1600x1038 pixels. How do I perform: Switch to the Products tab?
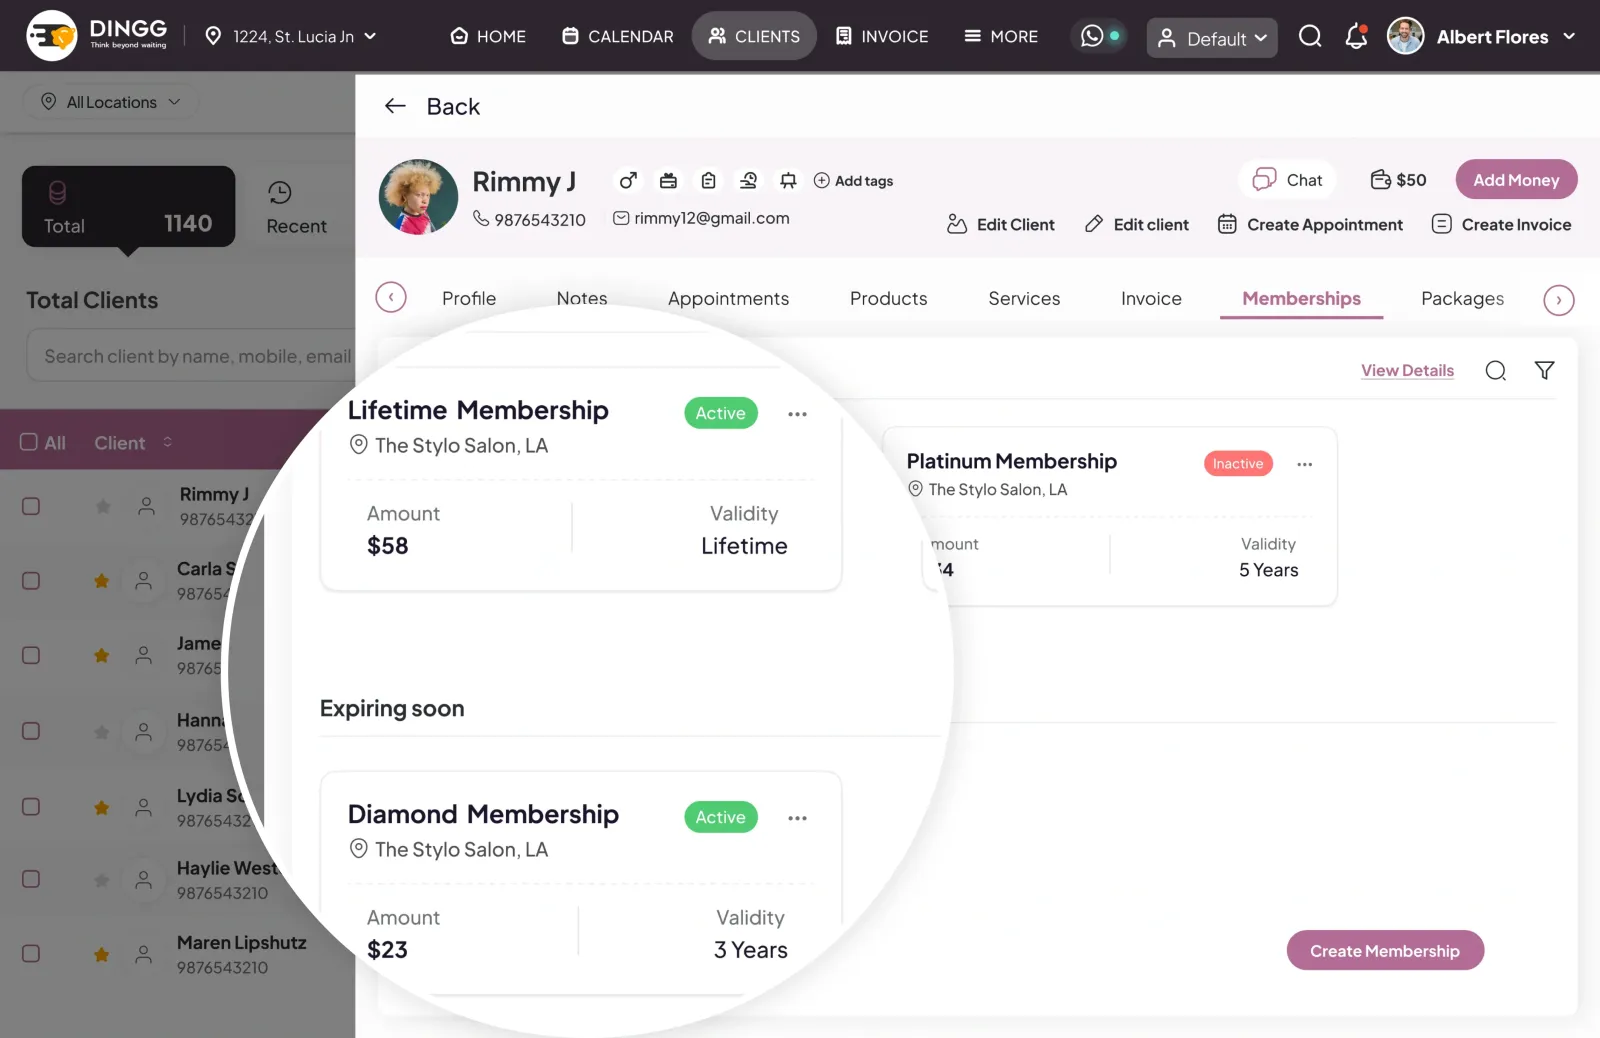888,299
